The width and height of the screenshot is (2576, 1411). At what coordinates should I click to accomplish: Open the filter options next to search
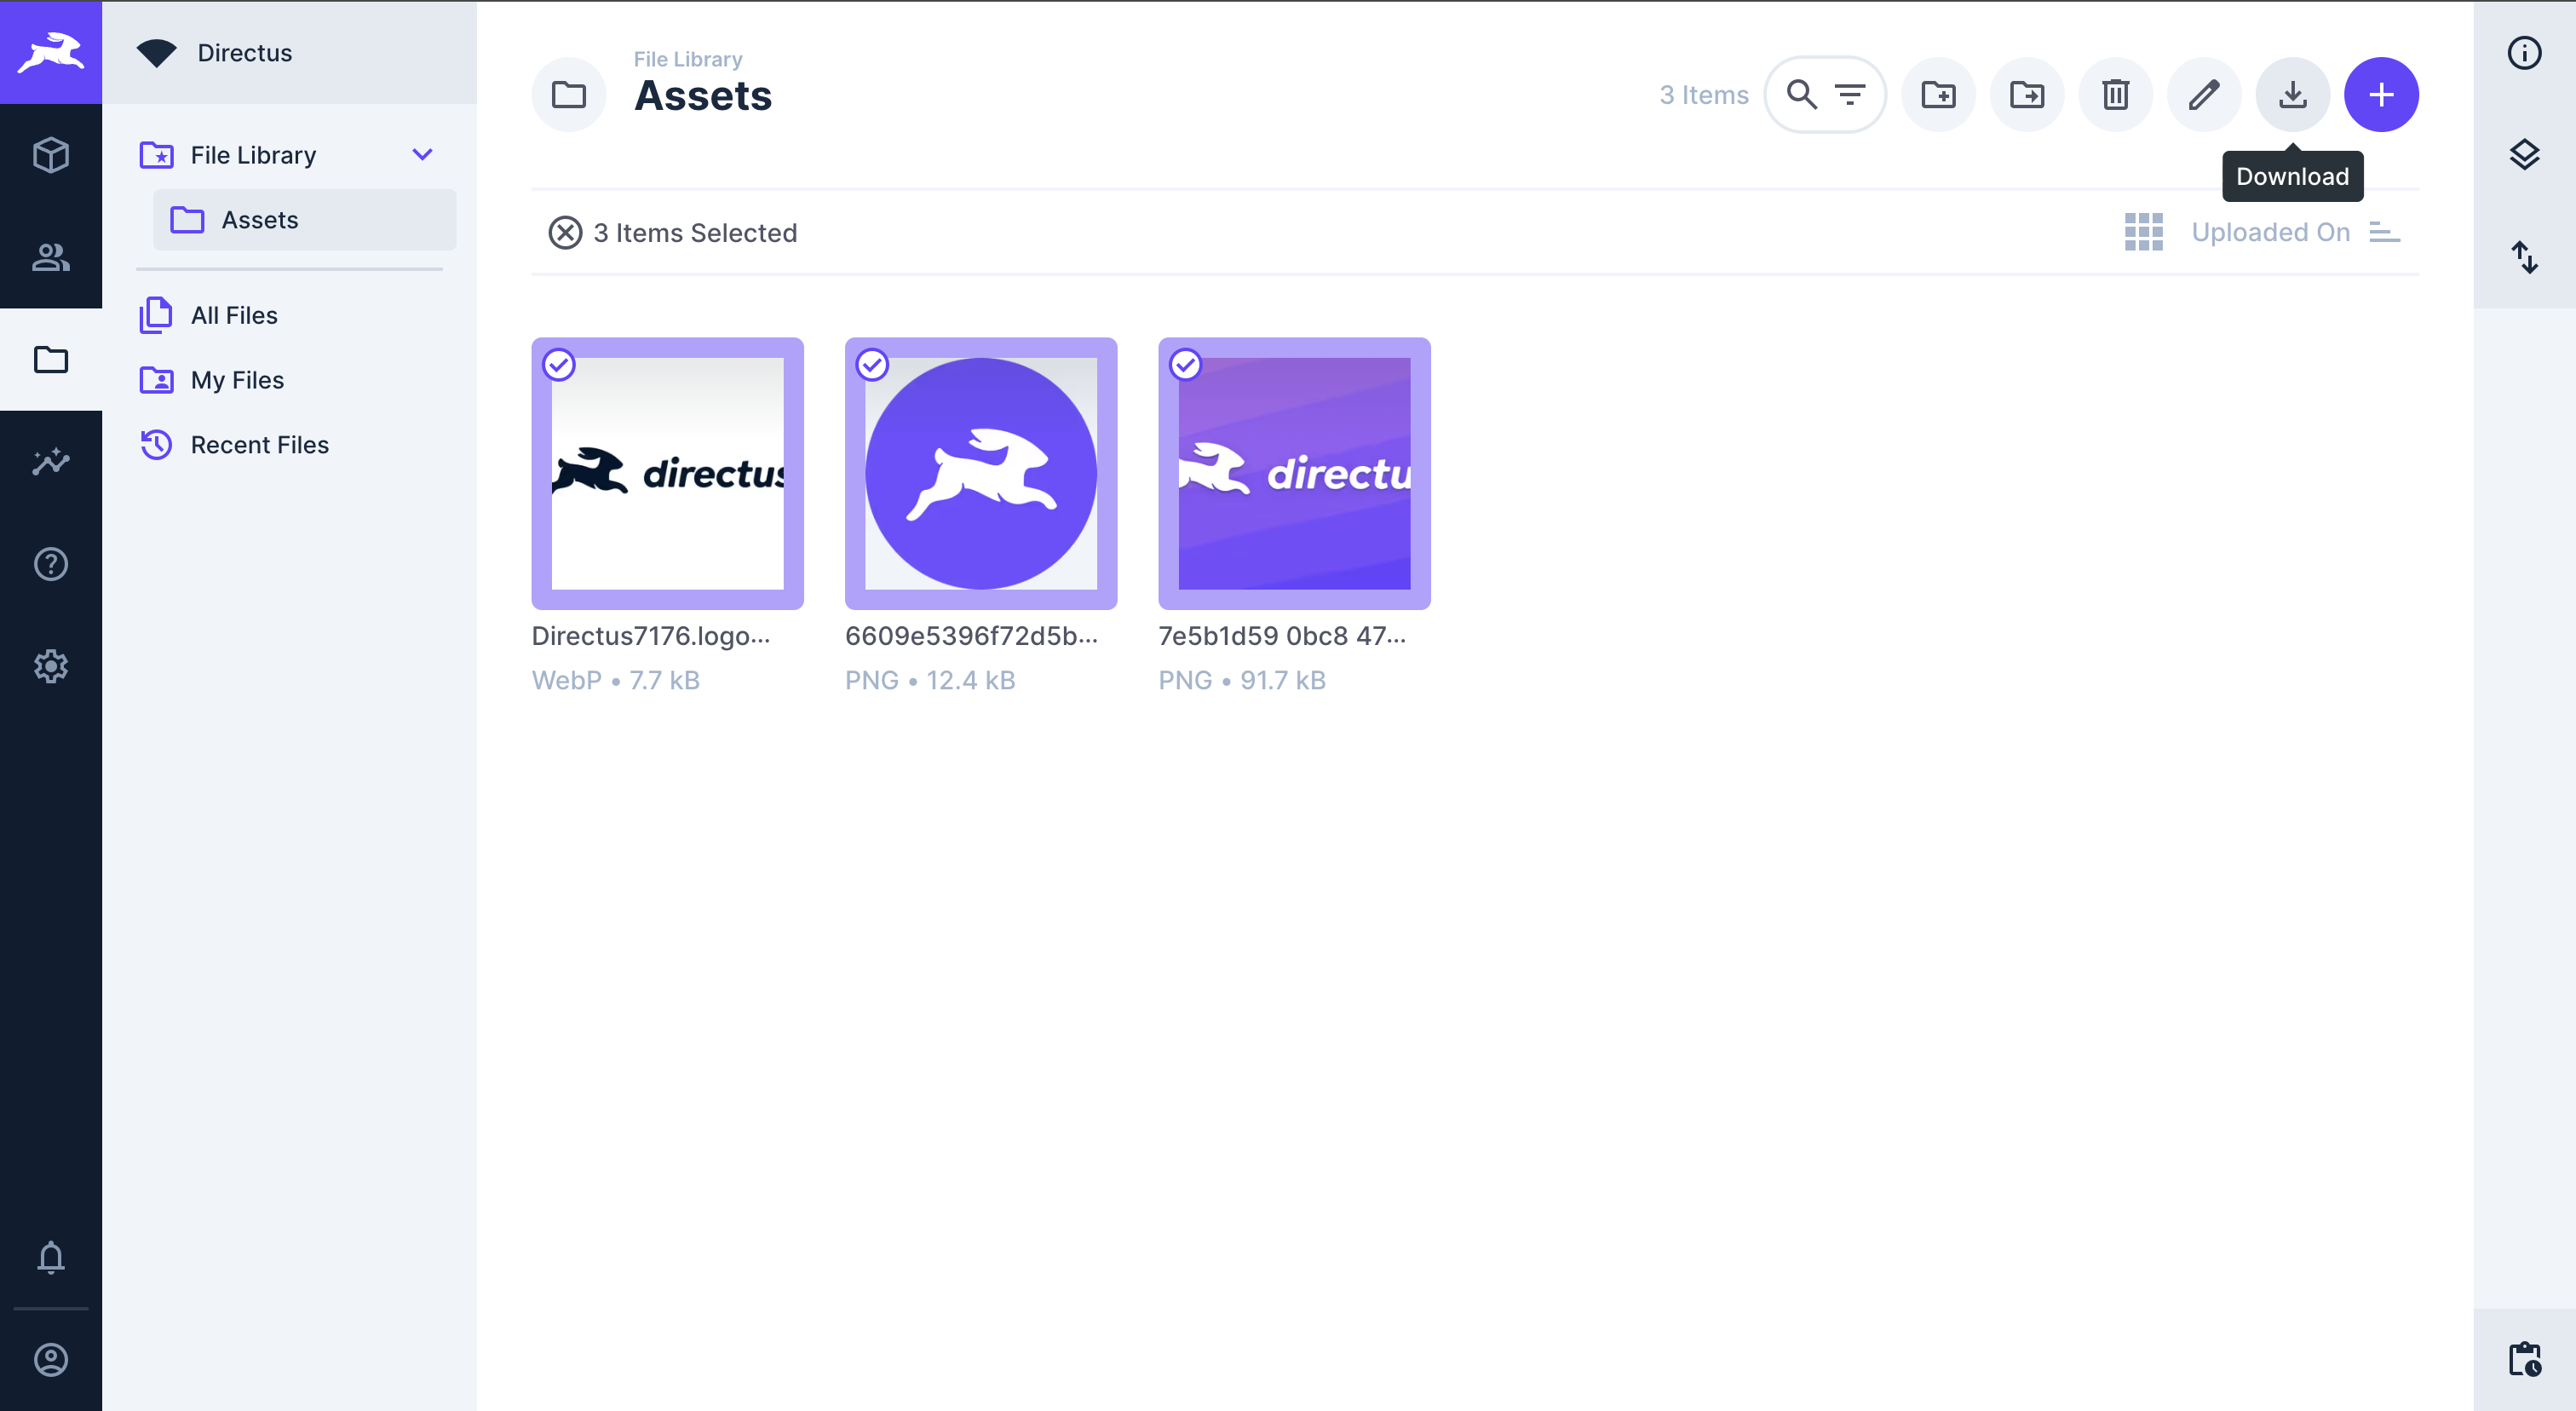click(x=1852, y=94)
